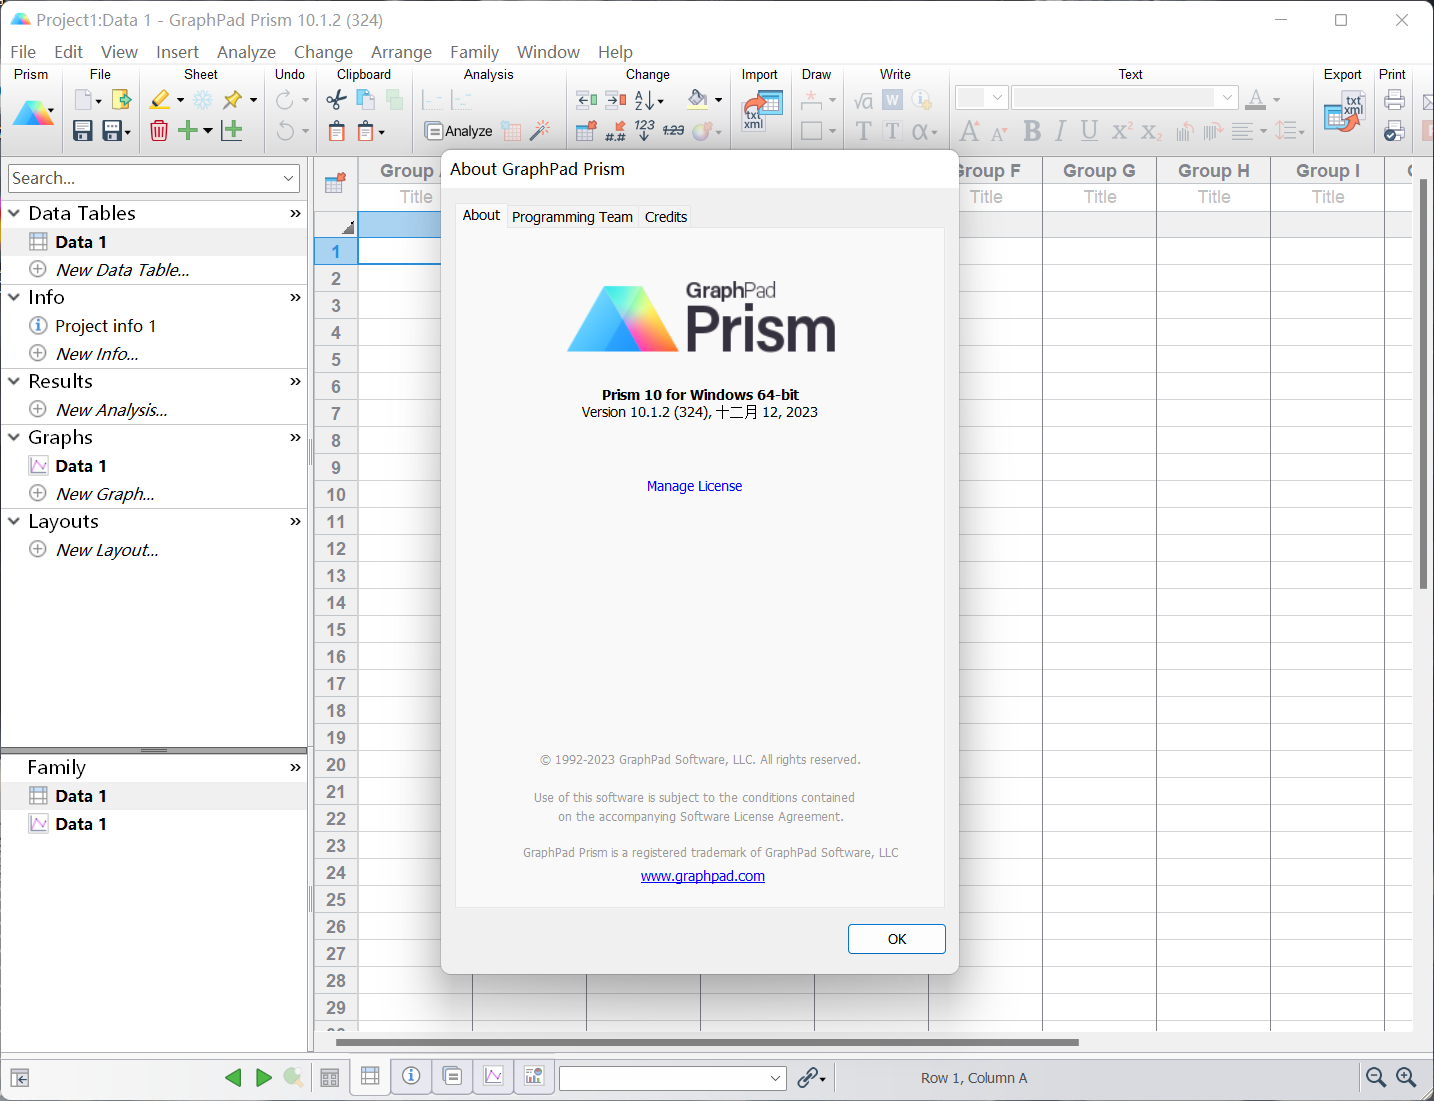Click the Info section icon in status bar
Screen dimensions: 1434x1101
pos(411,1076)
